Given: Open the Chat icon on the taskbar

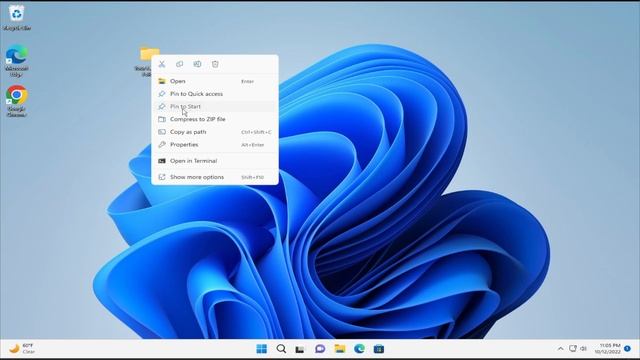Looking at the screenshot, I should tap(320, 349).
